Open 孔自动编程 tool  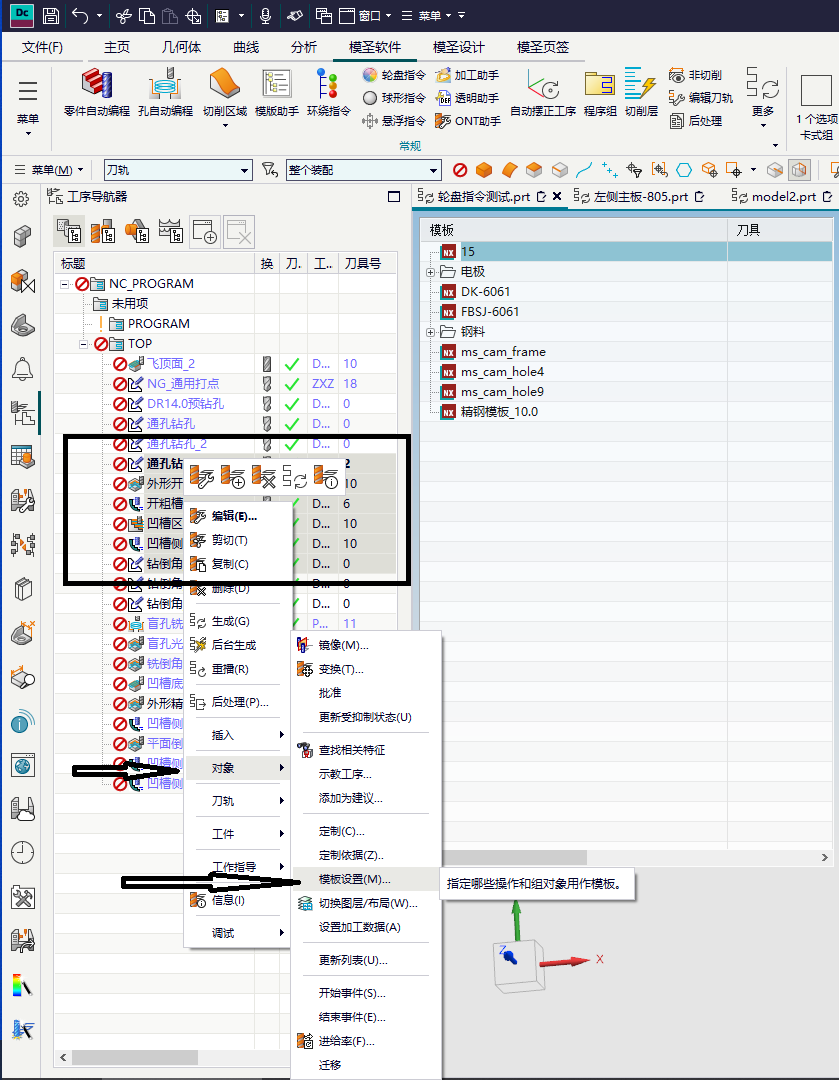coord(165,92)
